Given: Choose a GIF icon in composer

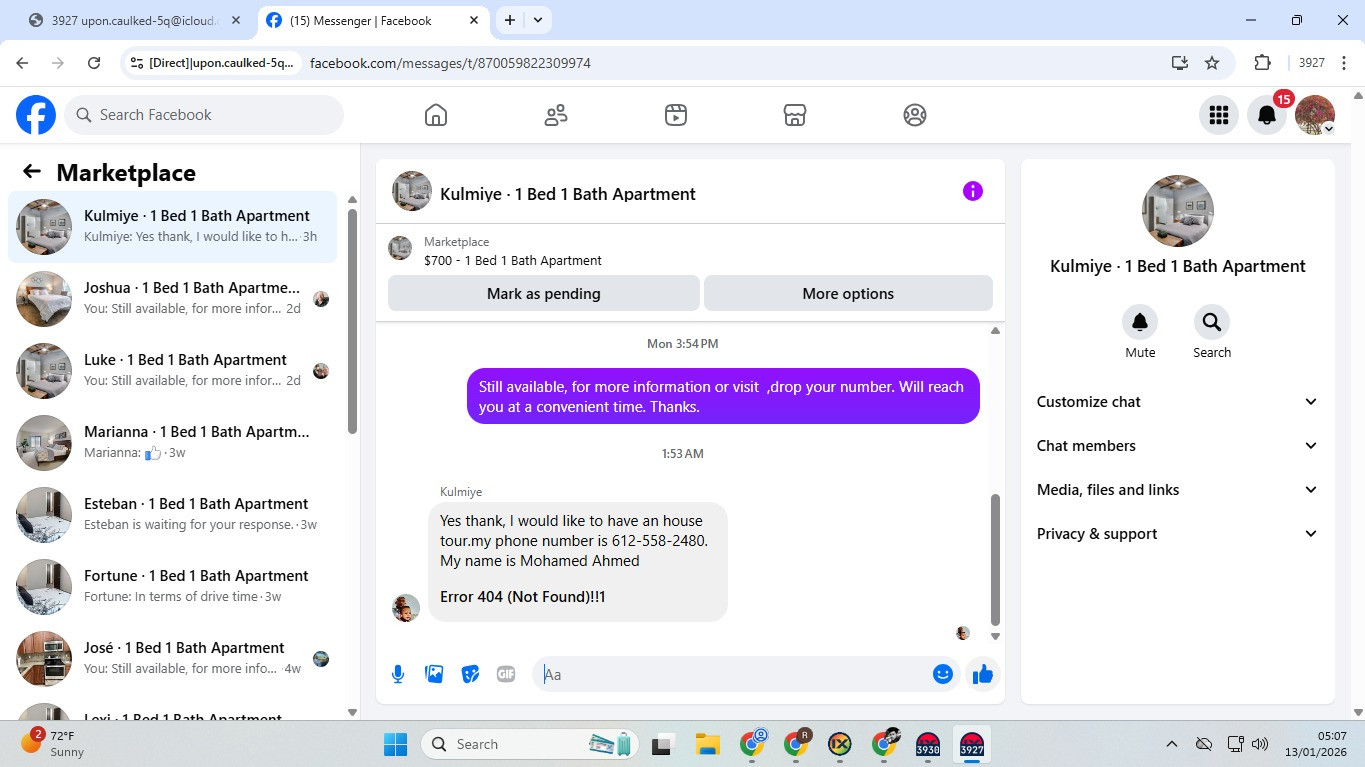Looking at the screenshot, I should (506, 674).
